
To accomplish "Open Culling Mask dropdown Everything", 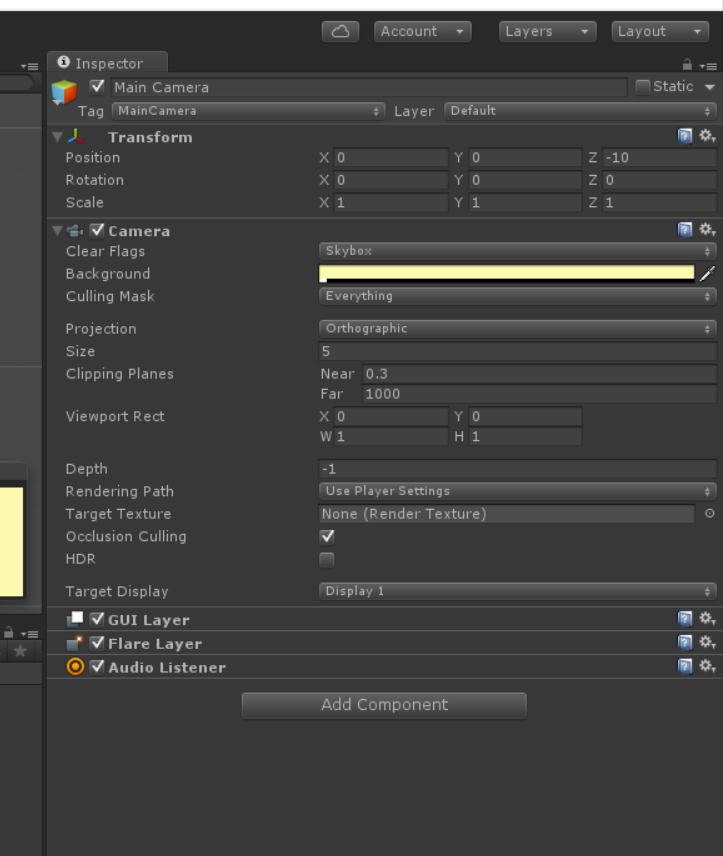I will (x=518, y=296).
